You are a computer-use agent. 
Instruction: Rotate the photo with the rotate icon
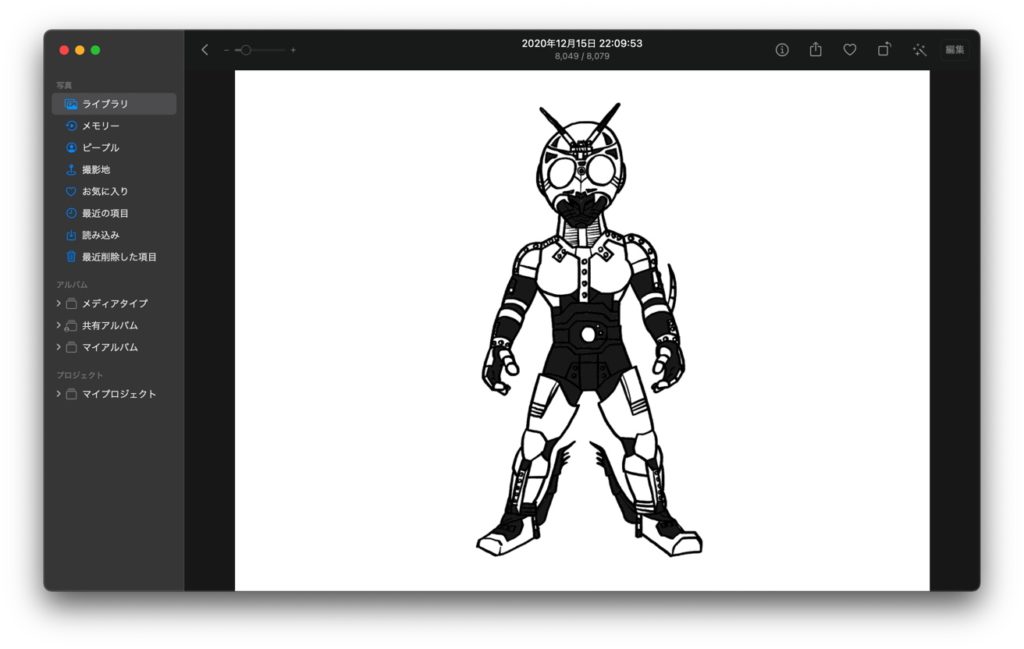884,49
